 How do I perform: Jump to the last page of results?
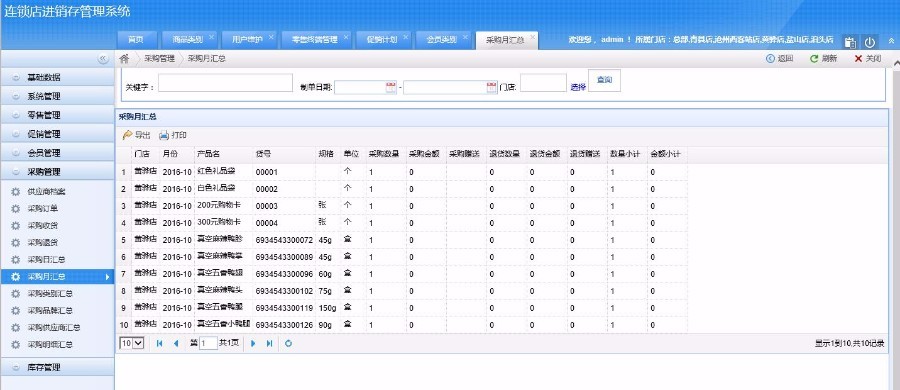pos(269,343)
